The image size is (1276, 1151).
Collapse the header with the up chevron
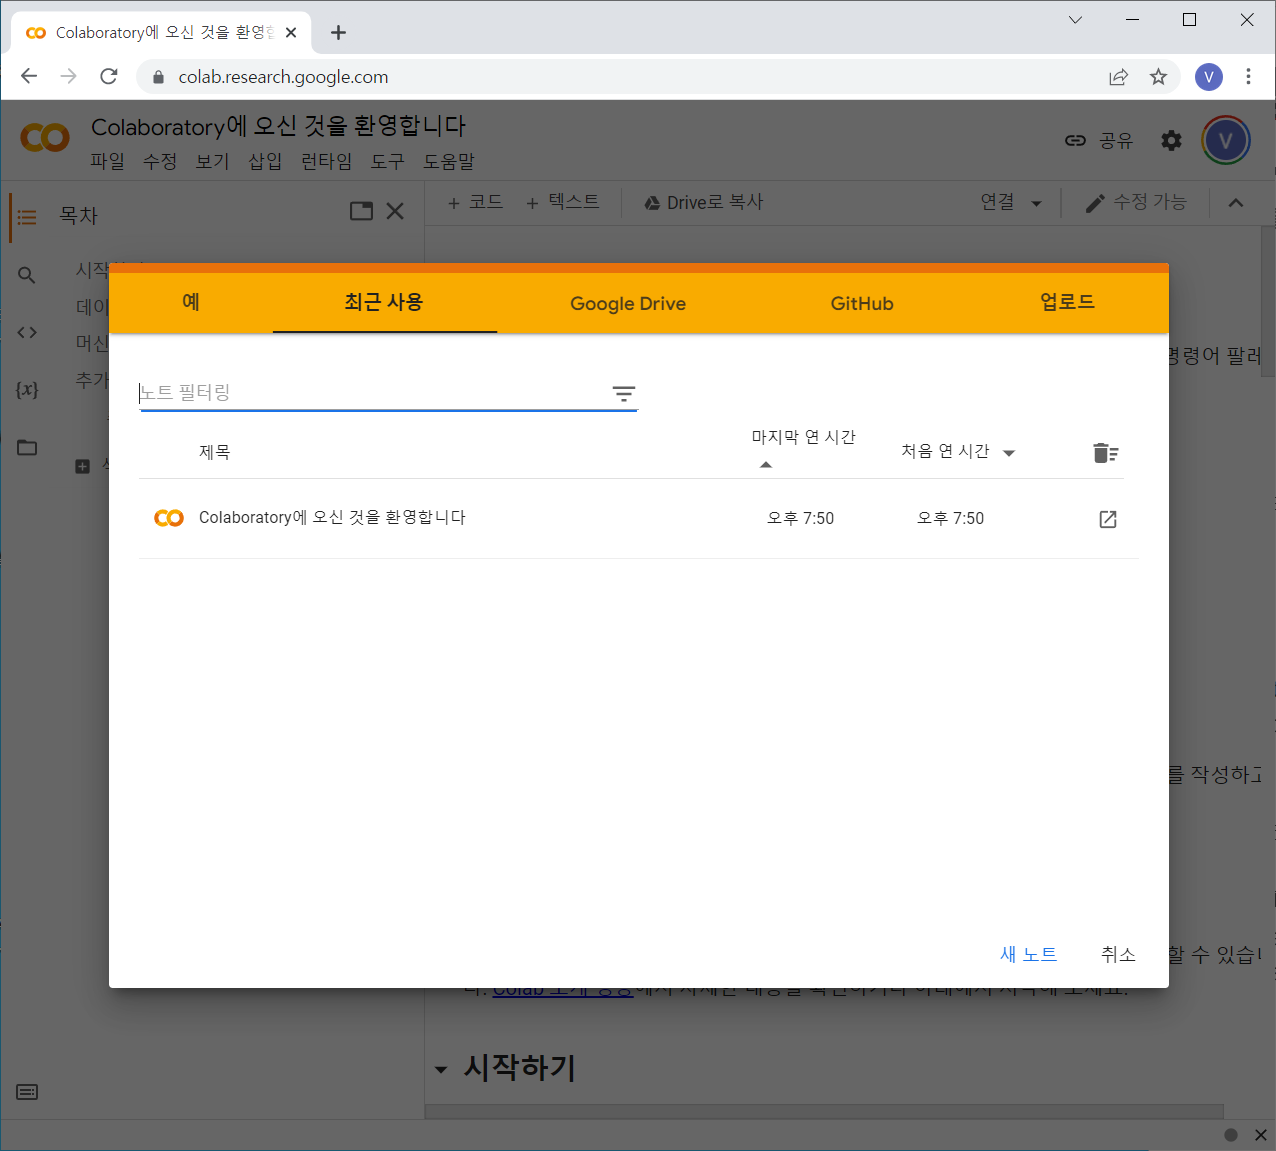click(x=1236, y=203)
